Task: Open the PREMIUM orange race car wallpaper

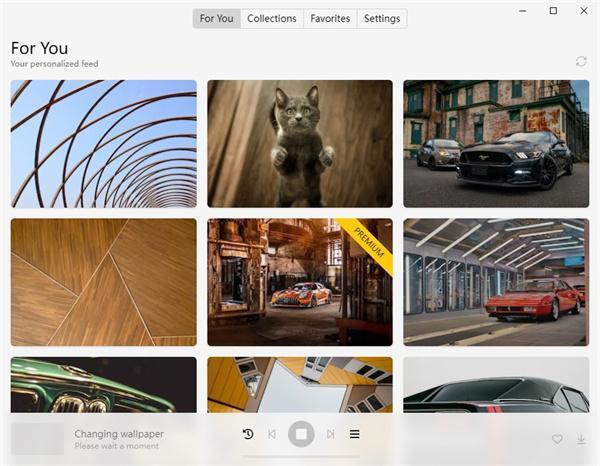Action: pyautogui.click(x=300, y=282)
